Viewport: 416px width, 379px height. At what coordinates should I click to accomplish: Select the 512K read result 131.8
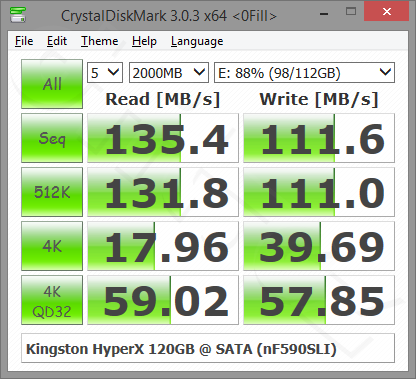(x=163, y=192)
